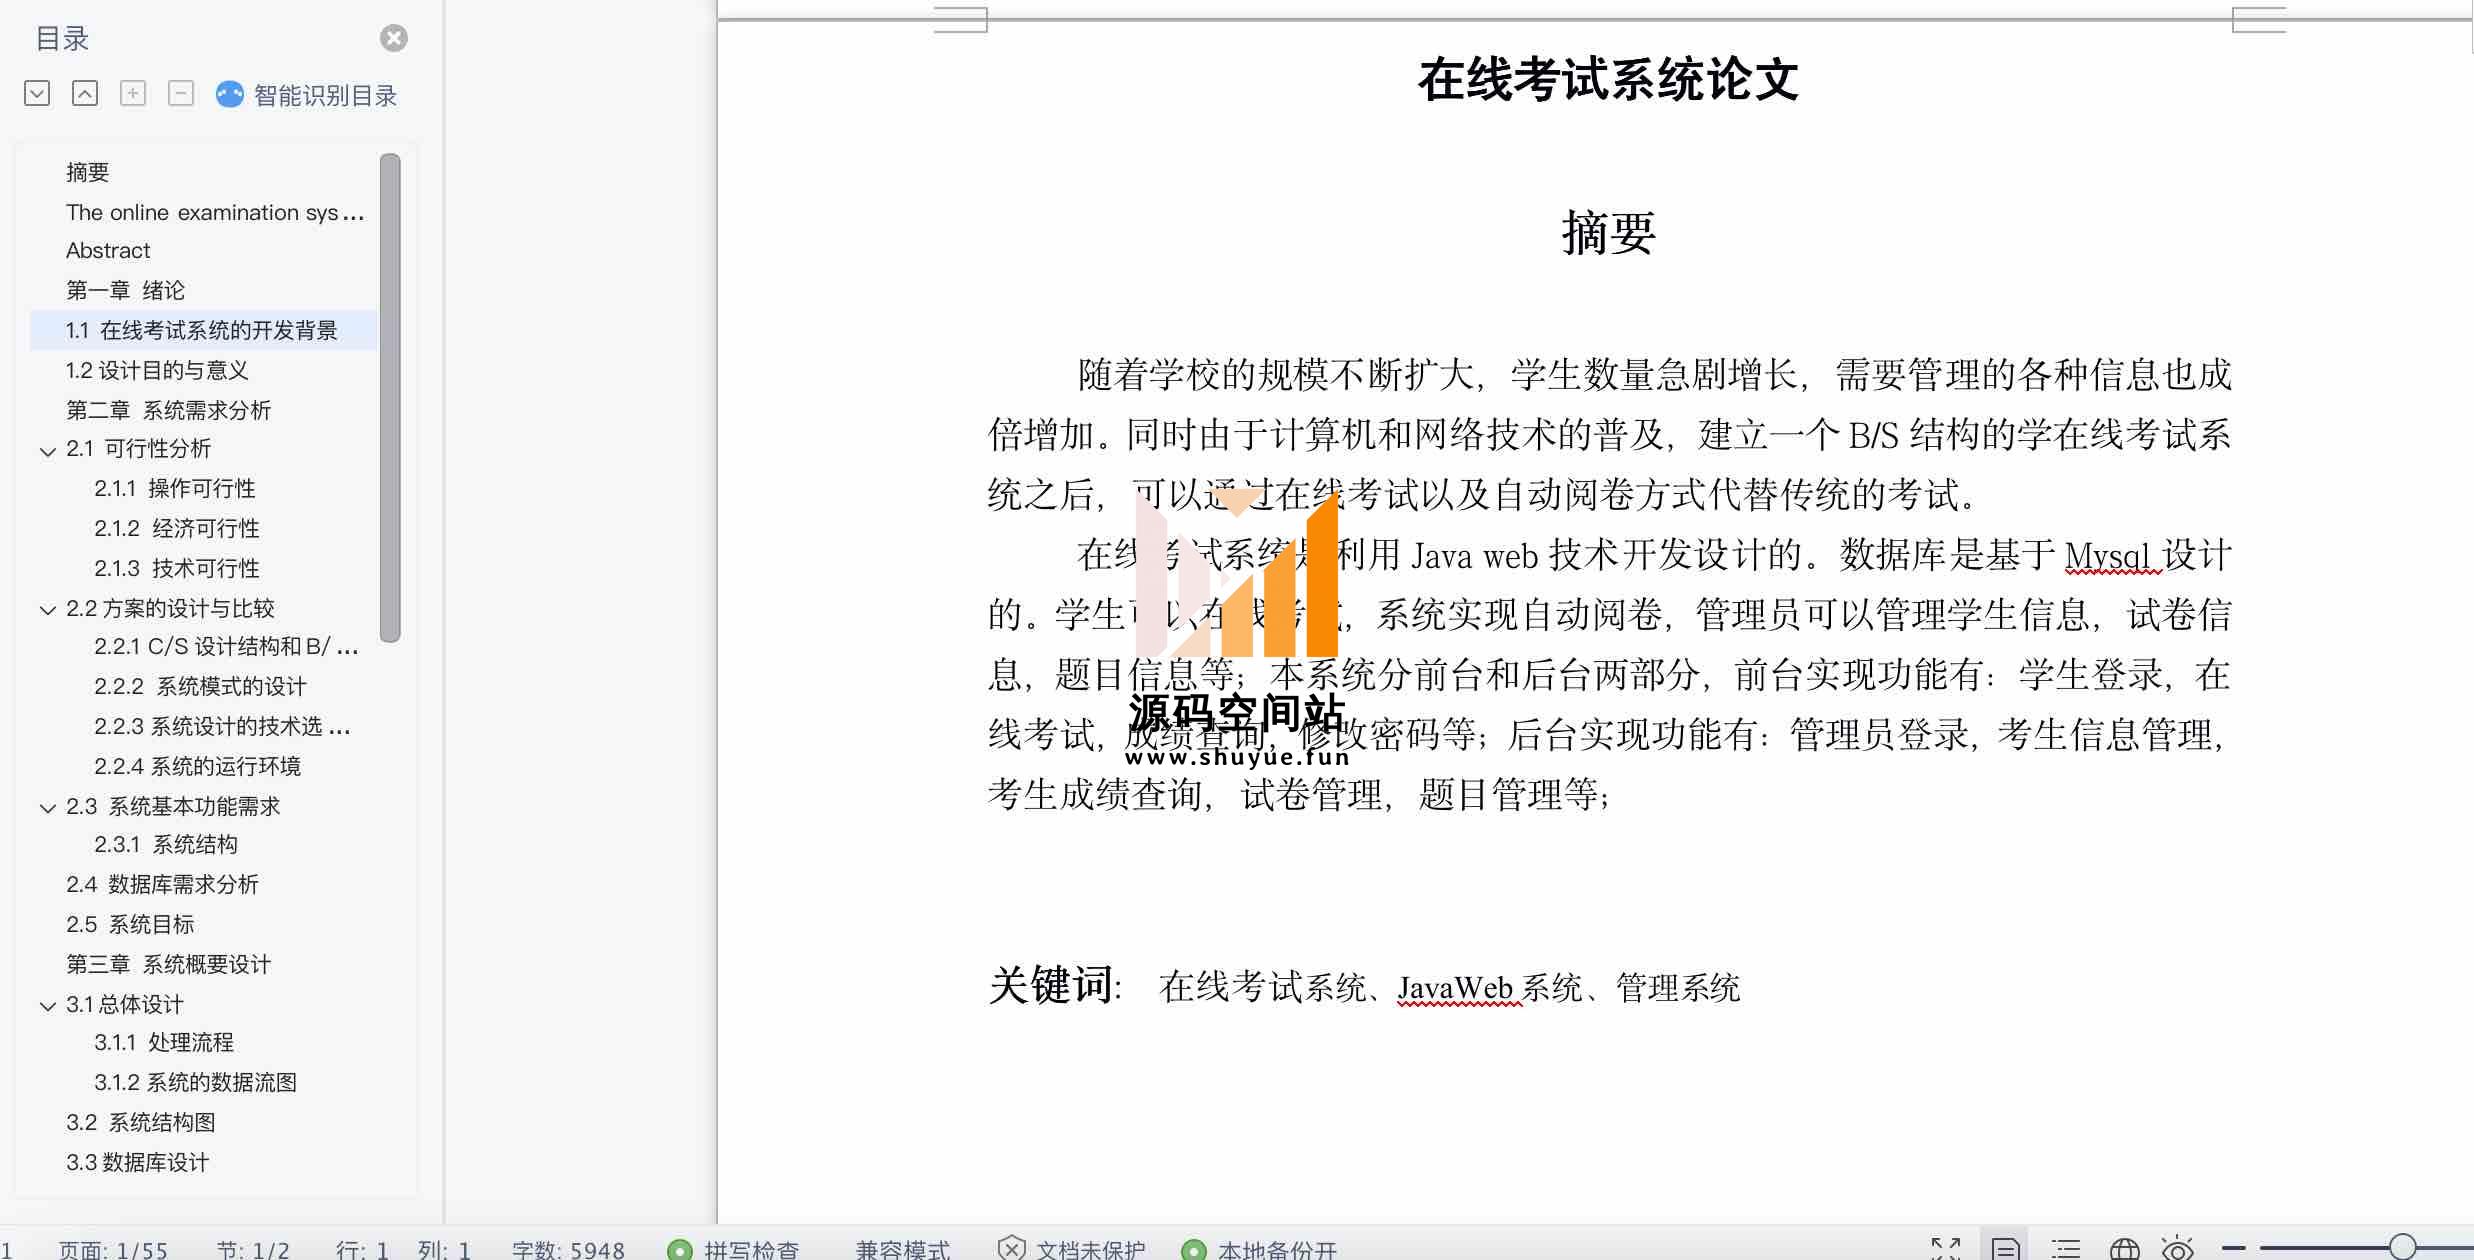Image resolution: width=2474 pixels, height=1260 pixels.
Task: Click the document title 在线考试系统论文
Action: (1608, 80)
